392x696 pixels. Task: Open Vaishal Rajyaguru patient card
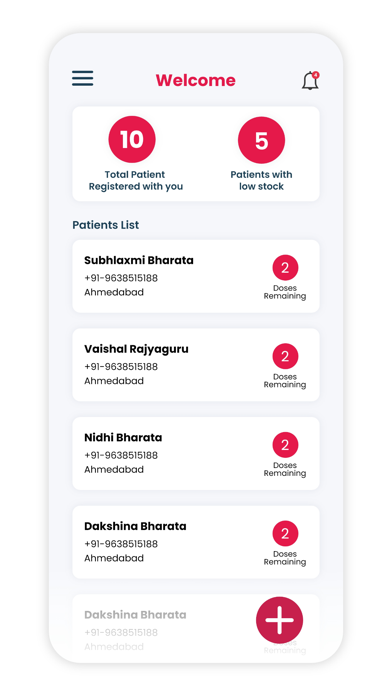tap(196, 365)
